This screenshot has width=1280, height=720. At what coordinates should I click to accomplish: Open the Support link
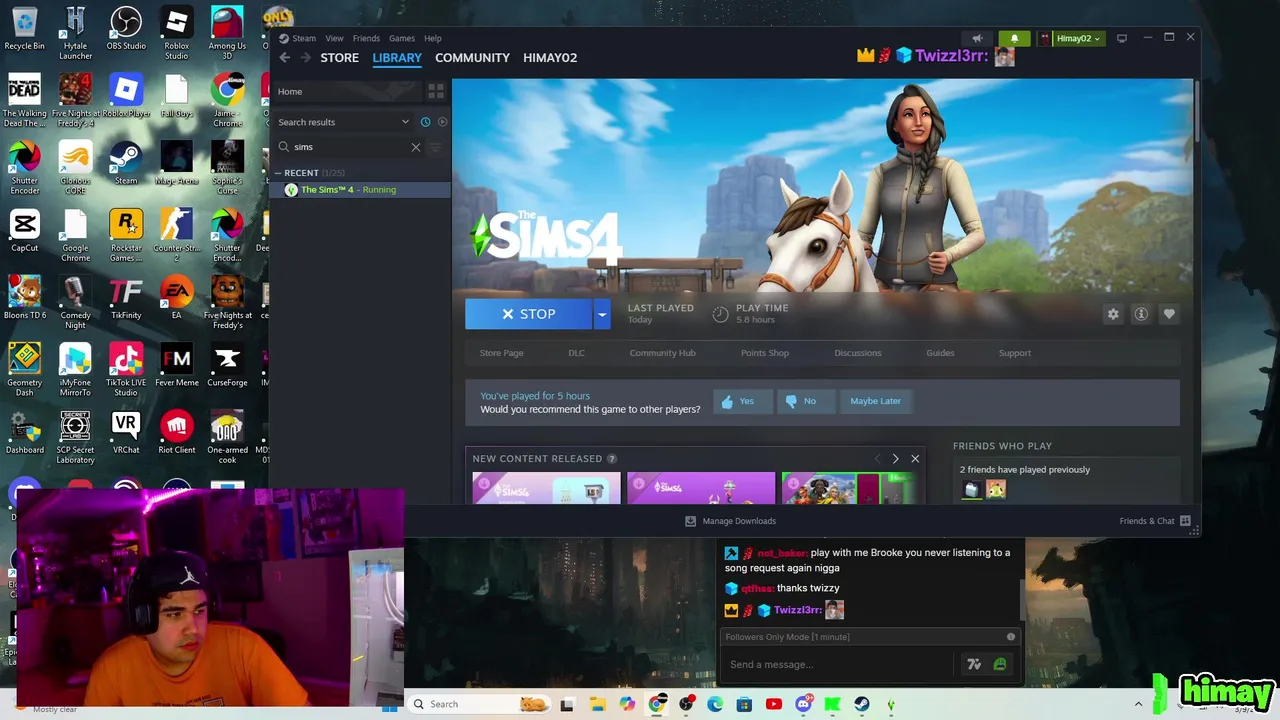[1014, 353]
